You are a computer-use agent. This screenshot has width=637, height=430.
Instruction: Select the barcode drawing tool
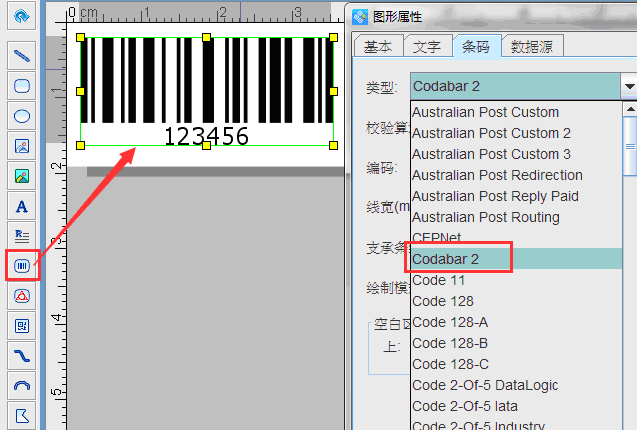click(x=22, y=266)
